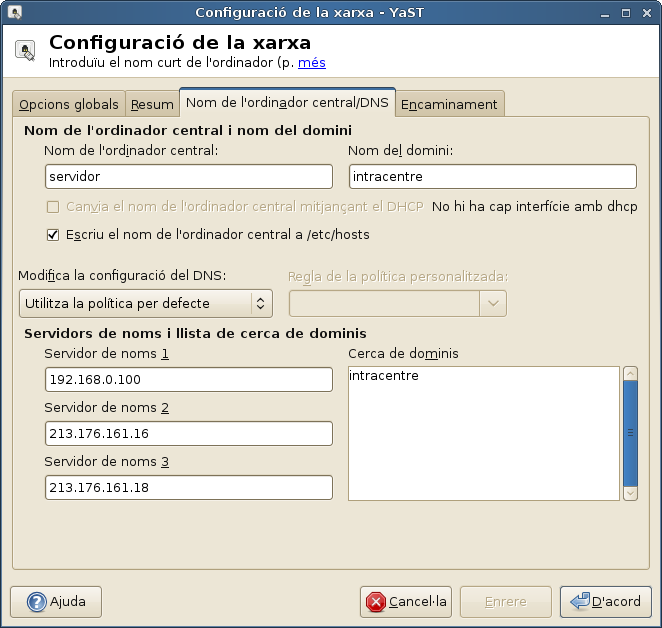This screenshot has width=662, height=628.
Task: Select the Nom de l'ordinador central/DNS tab
Action: tap(287, 102)
